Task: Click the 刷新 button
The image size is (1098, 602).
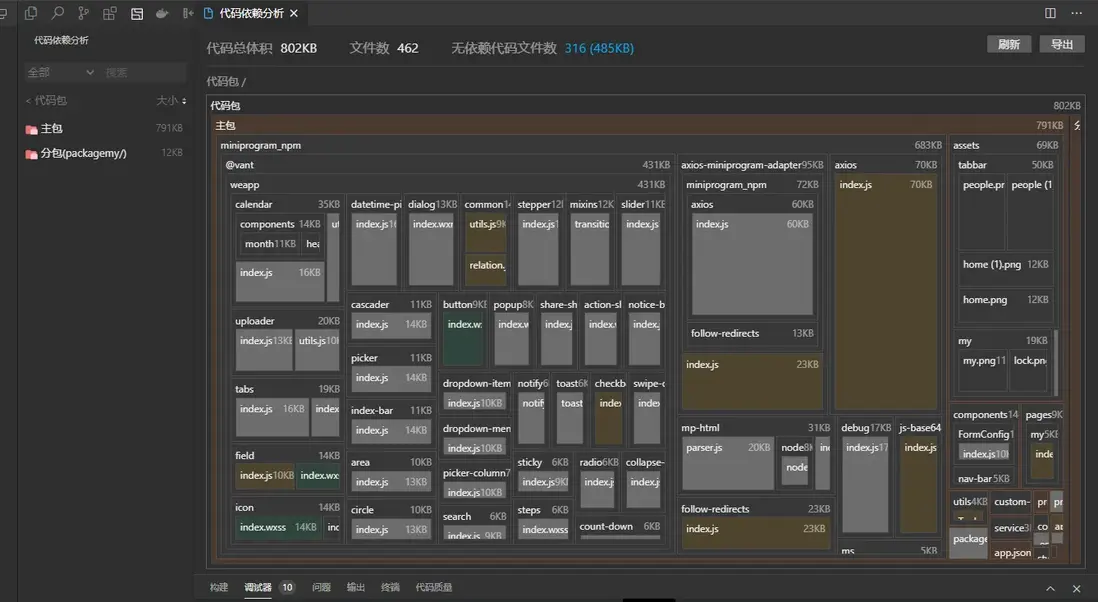Action: [1009, 45]
